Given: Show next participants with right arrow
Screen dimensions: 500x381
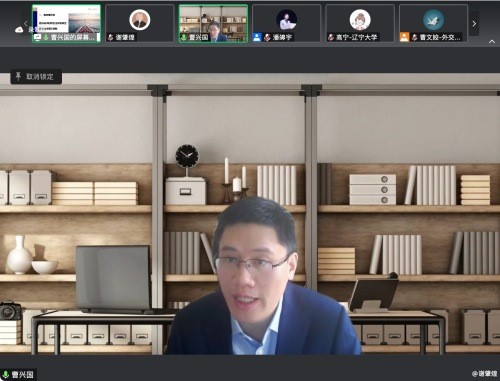Looking at the screenshot, I should tap(474, 24).
